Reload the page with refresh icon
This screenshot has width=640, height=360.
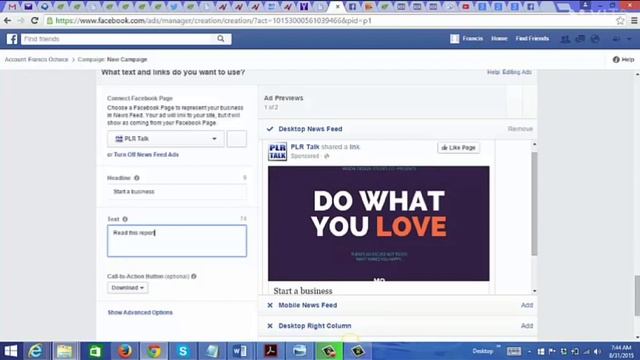point(35,20)
